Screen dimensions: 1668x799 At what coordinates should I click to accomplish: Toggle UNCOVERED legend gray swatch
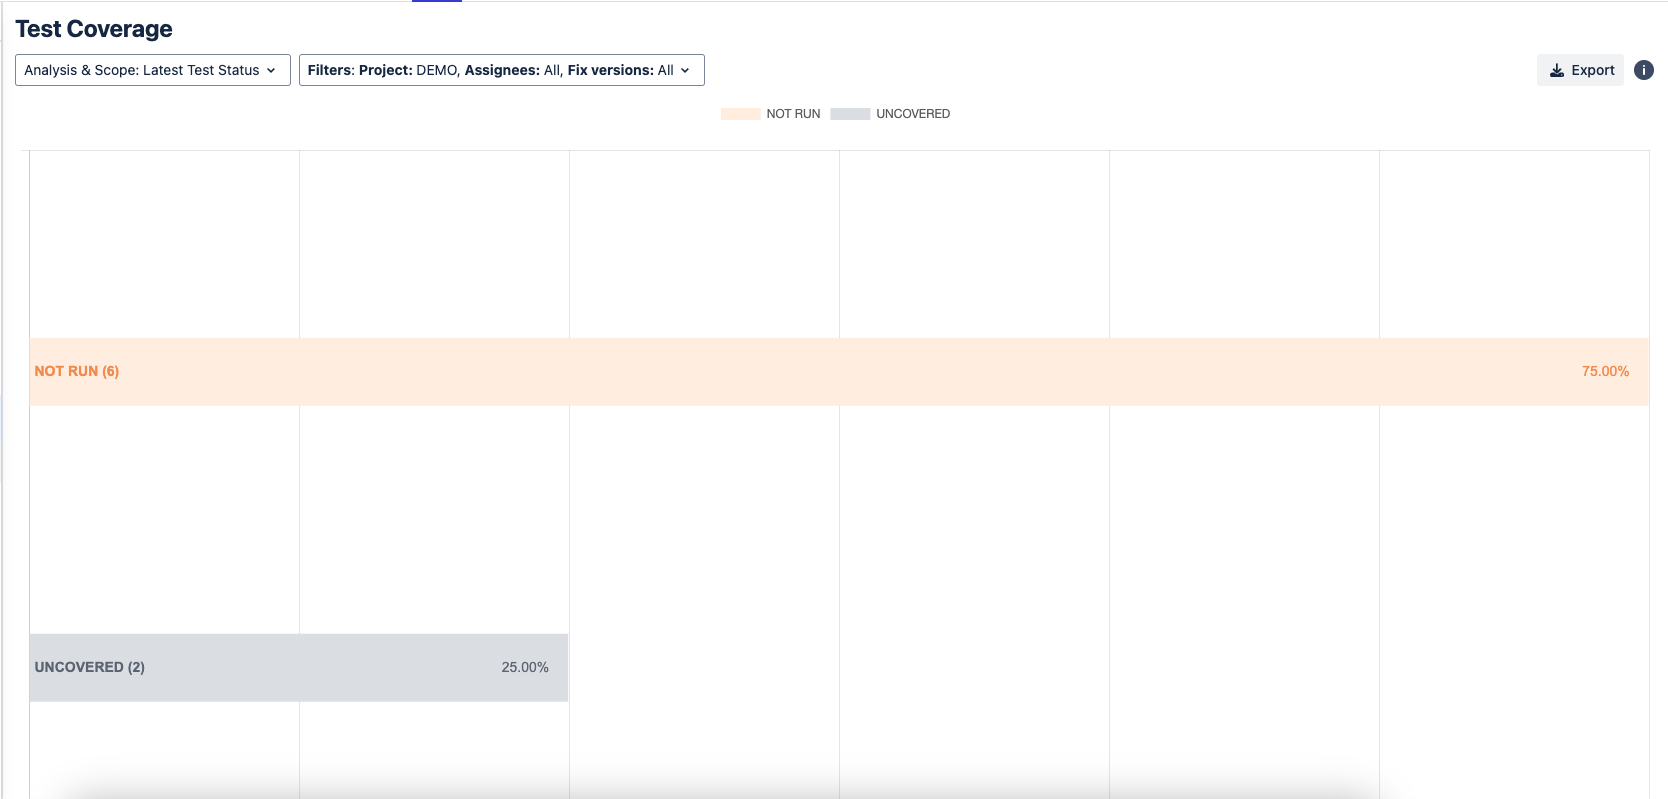pos(850,114)
